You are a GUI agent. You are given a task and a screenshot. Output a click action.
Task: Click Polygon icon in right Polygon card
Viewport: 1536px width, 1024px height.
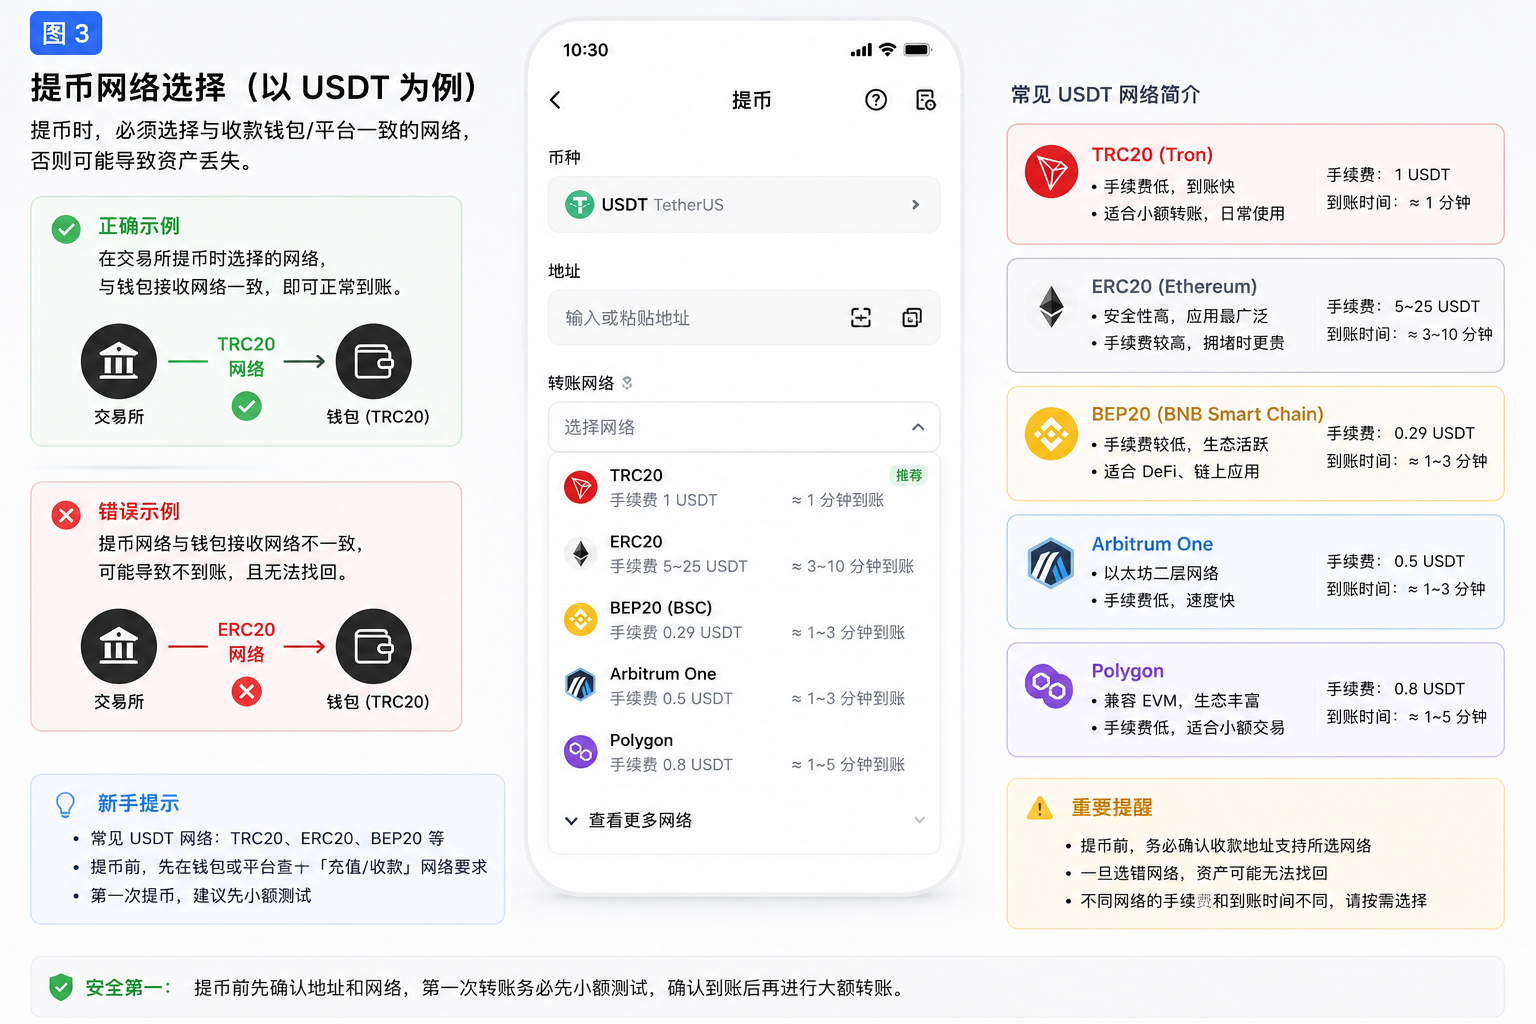(1049, 687)
